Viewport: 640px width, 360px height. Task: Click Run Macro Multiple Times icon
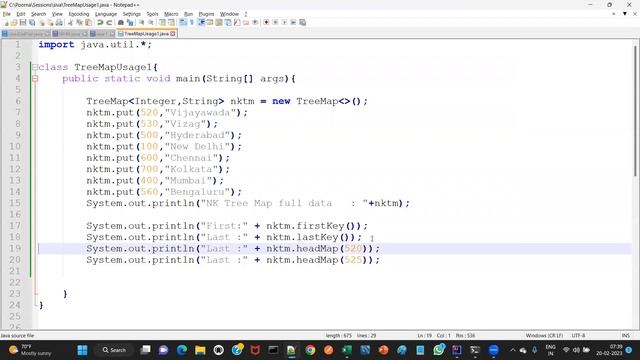pos(293,22)
